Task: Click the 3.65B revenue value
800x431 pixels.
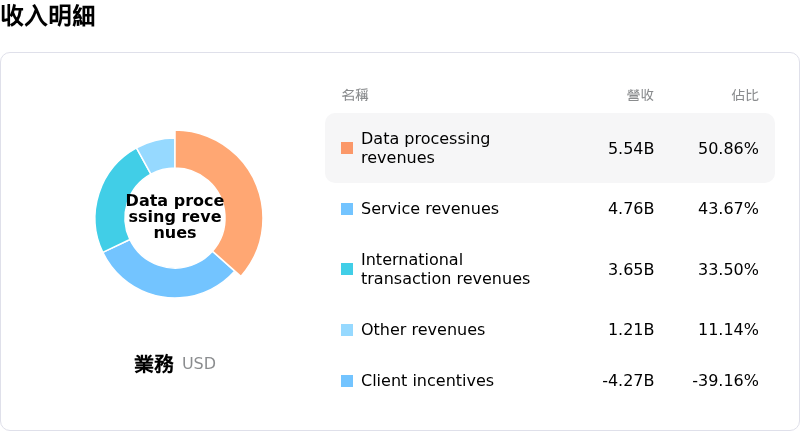Action: tap(631, 269)
